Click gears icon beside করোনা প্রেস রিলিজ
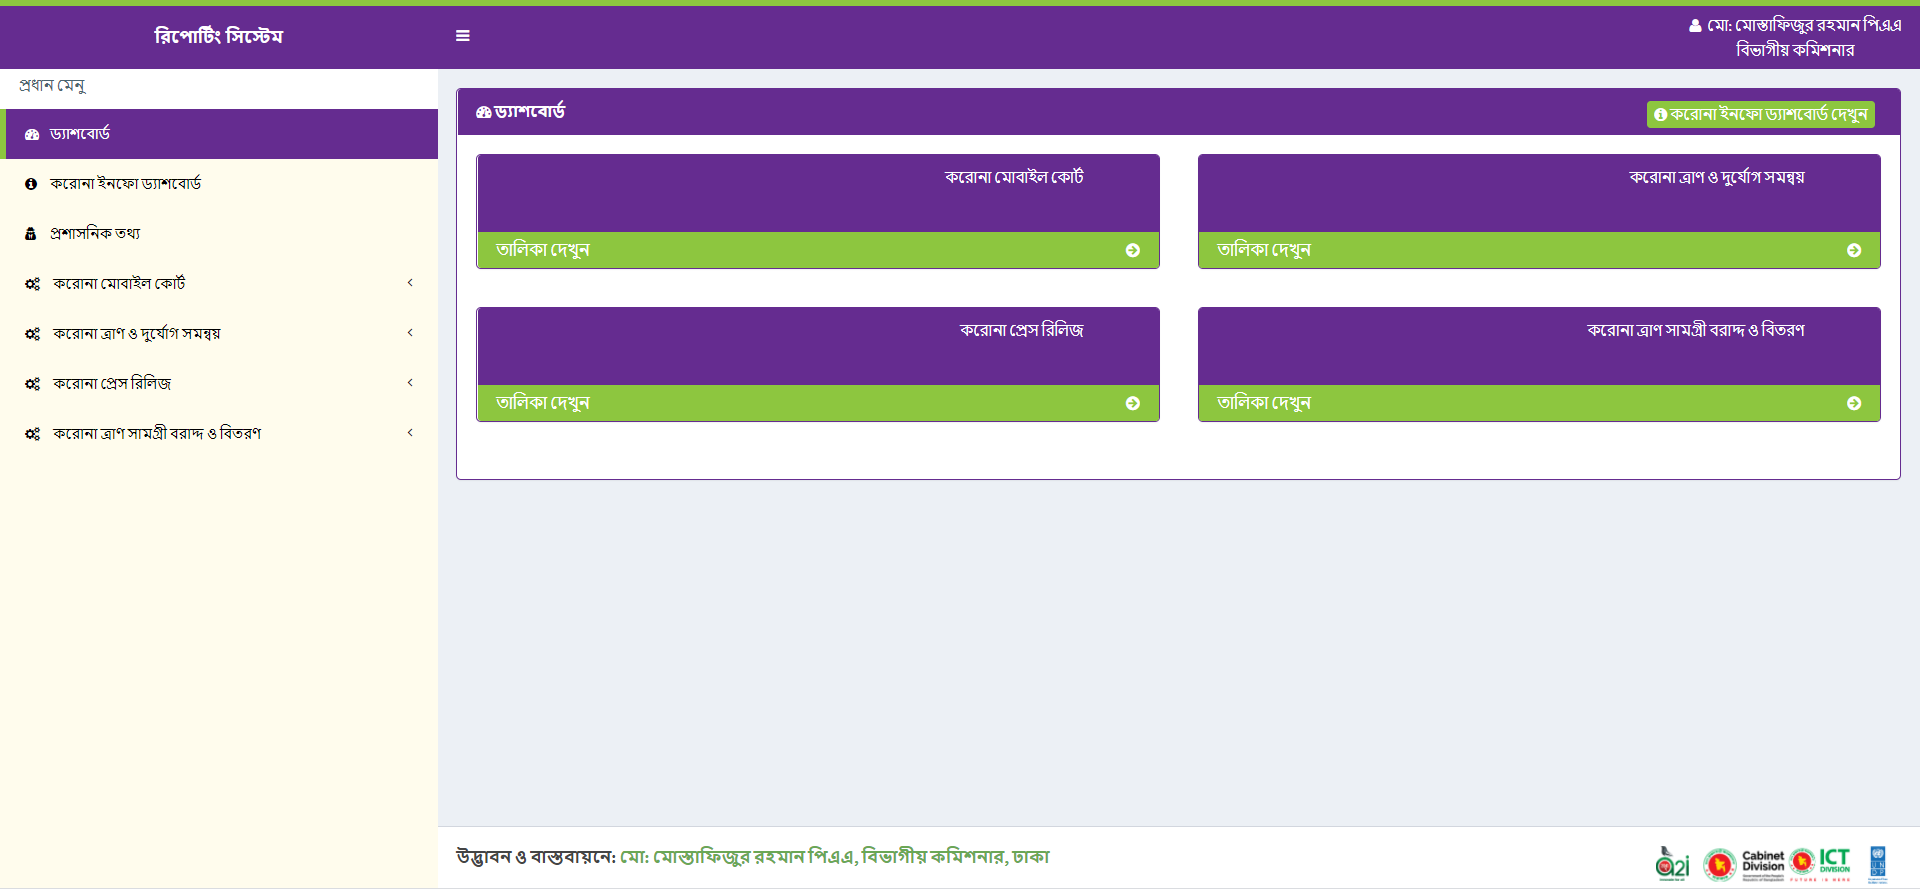Viewport: 1920px width, 893px height. (32, 384)
